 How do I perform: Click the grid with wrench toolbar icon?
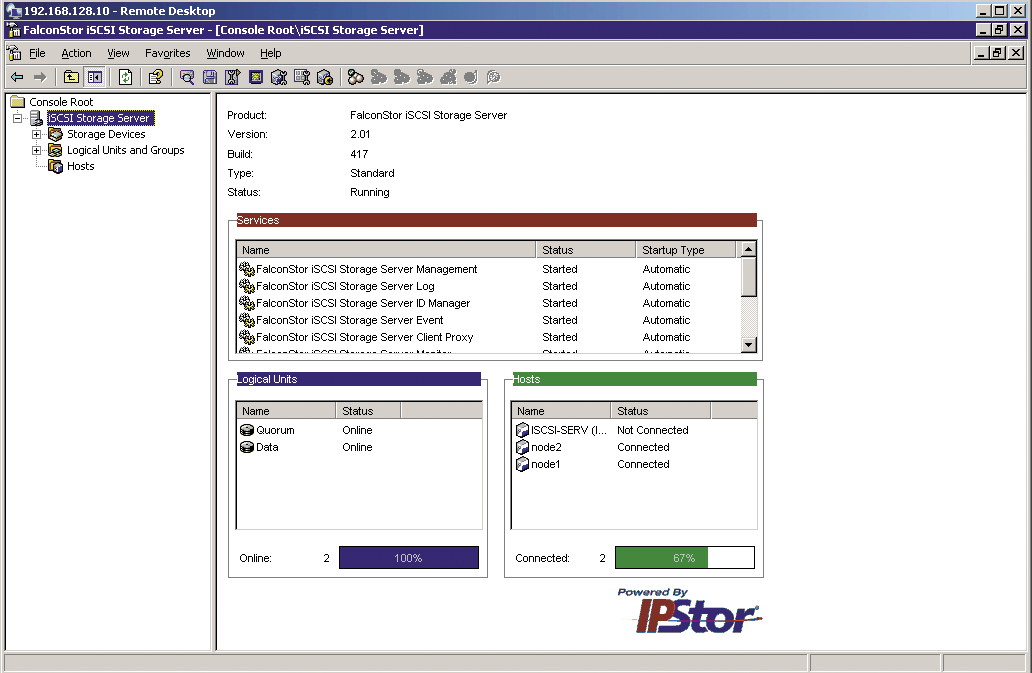pyautogui.click(x=302, y=77)
